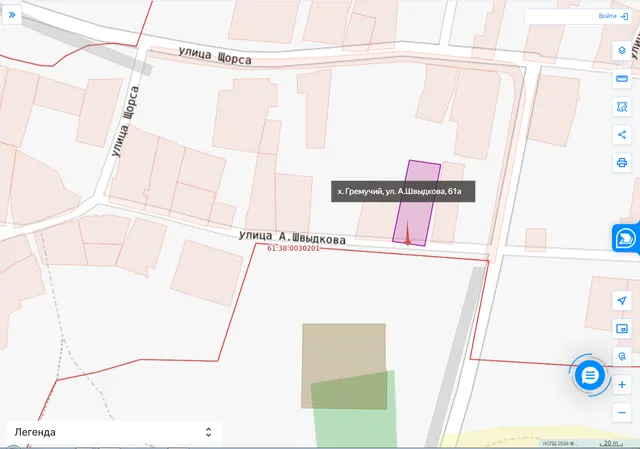Go to my location with the arrow icon
The height and width of the screenshot is (449, 640).
622,301
